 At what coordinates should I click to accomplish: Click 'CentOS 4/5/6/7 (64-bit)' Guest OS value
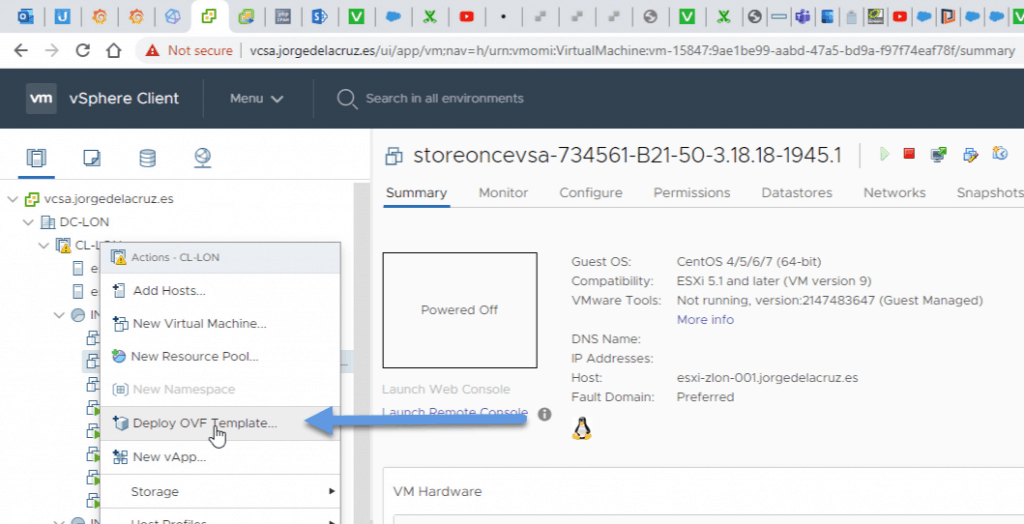coord(748,262)
